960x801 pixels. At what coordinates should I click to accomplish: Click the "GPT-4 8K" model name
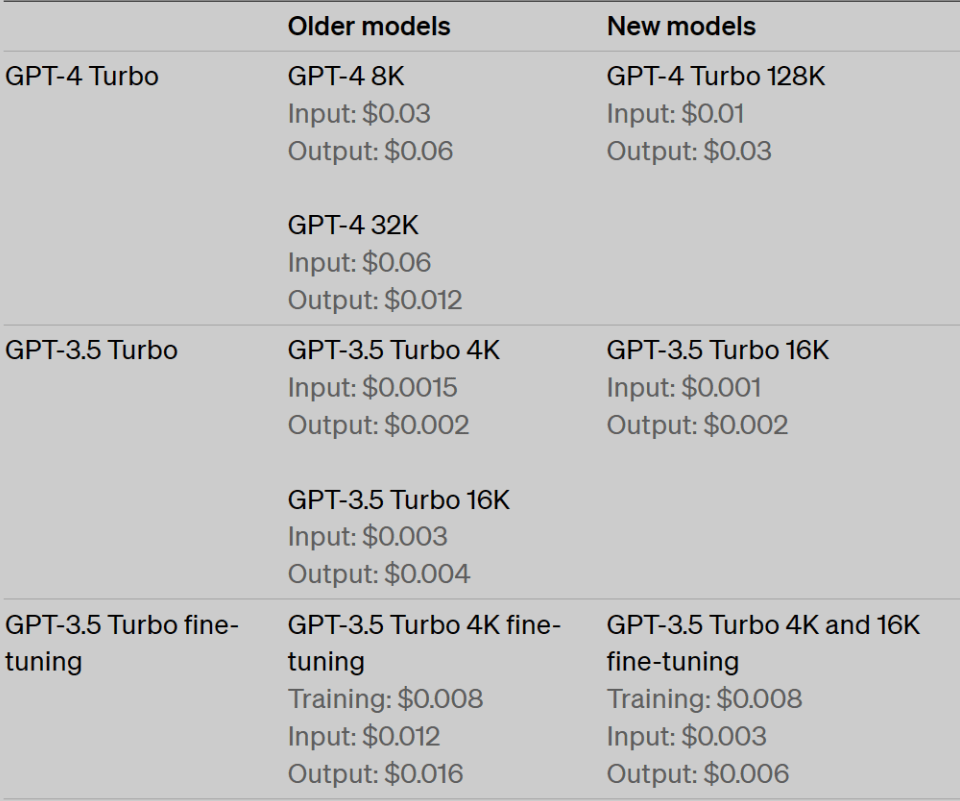tap(346, 77)
